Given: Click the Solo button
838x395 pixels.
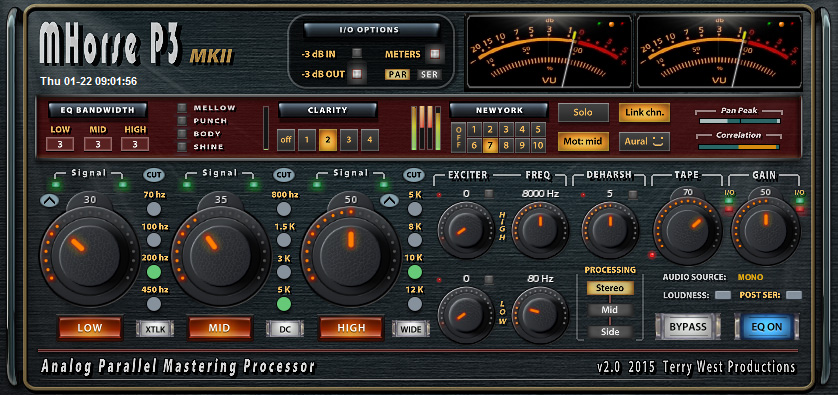Looking at the screenshot, I should 583,113.
